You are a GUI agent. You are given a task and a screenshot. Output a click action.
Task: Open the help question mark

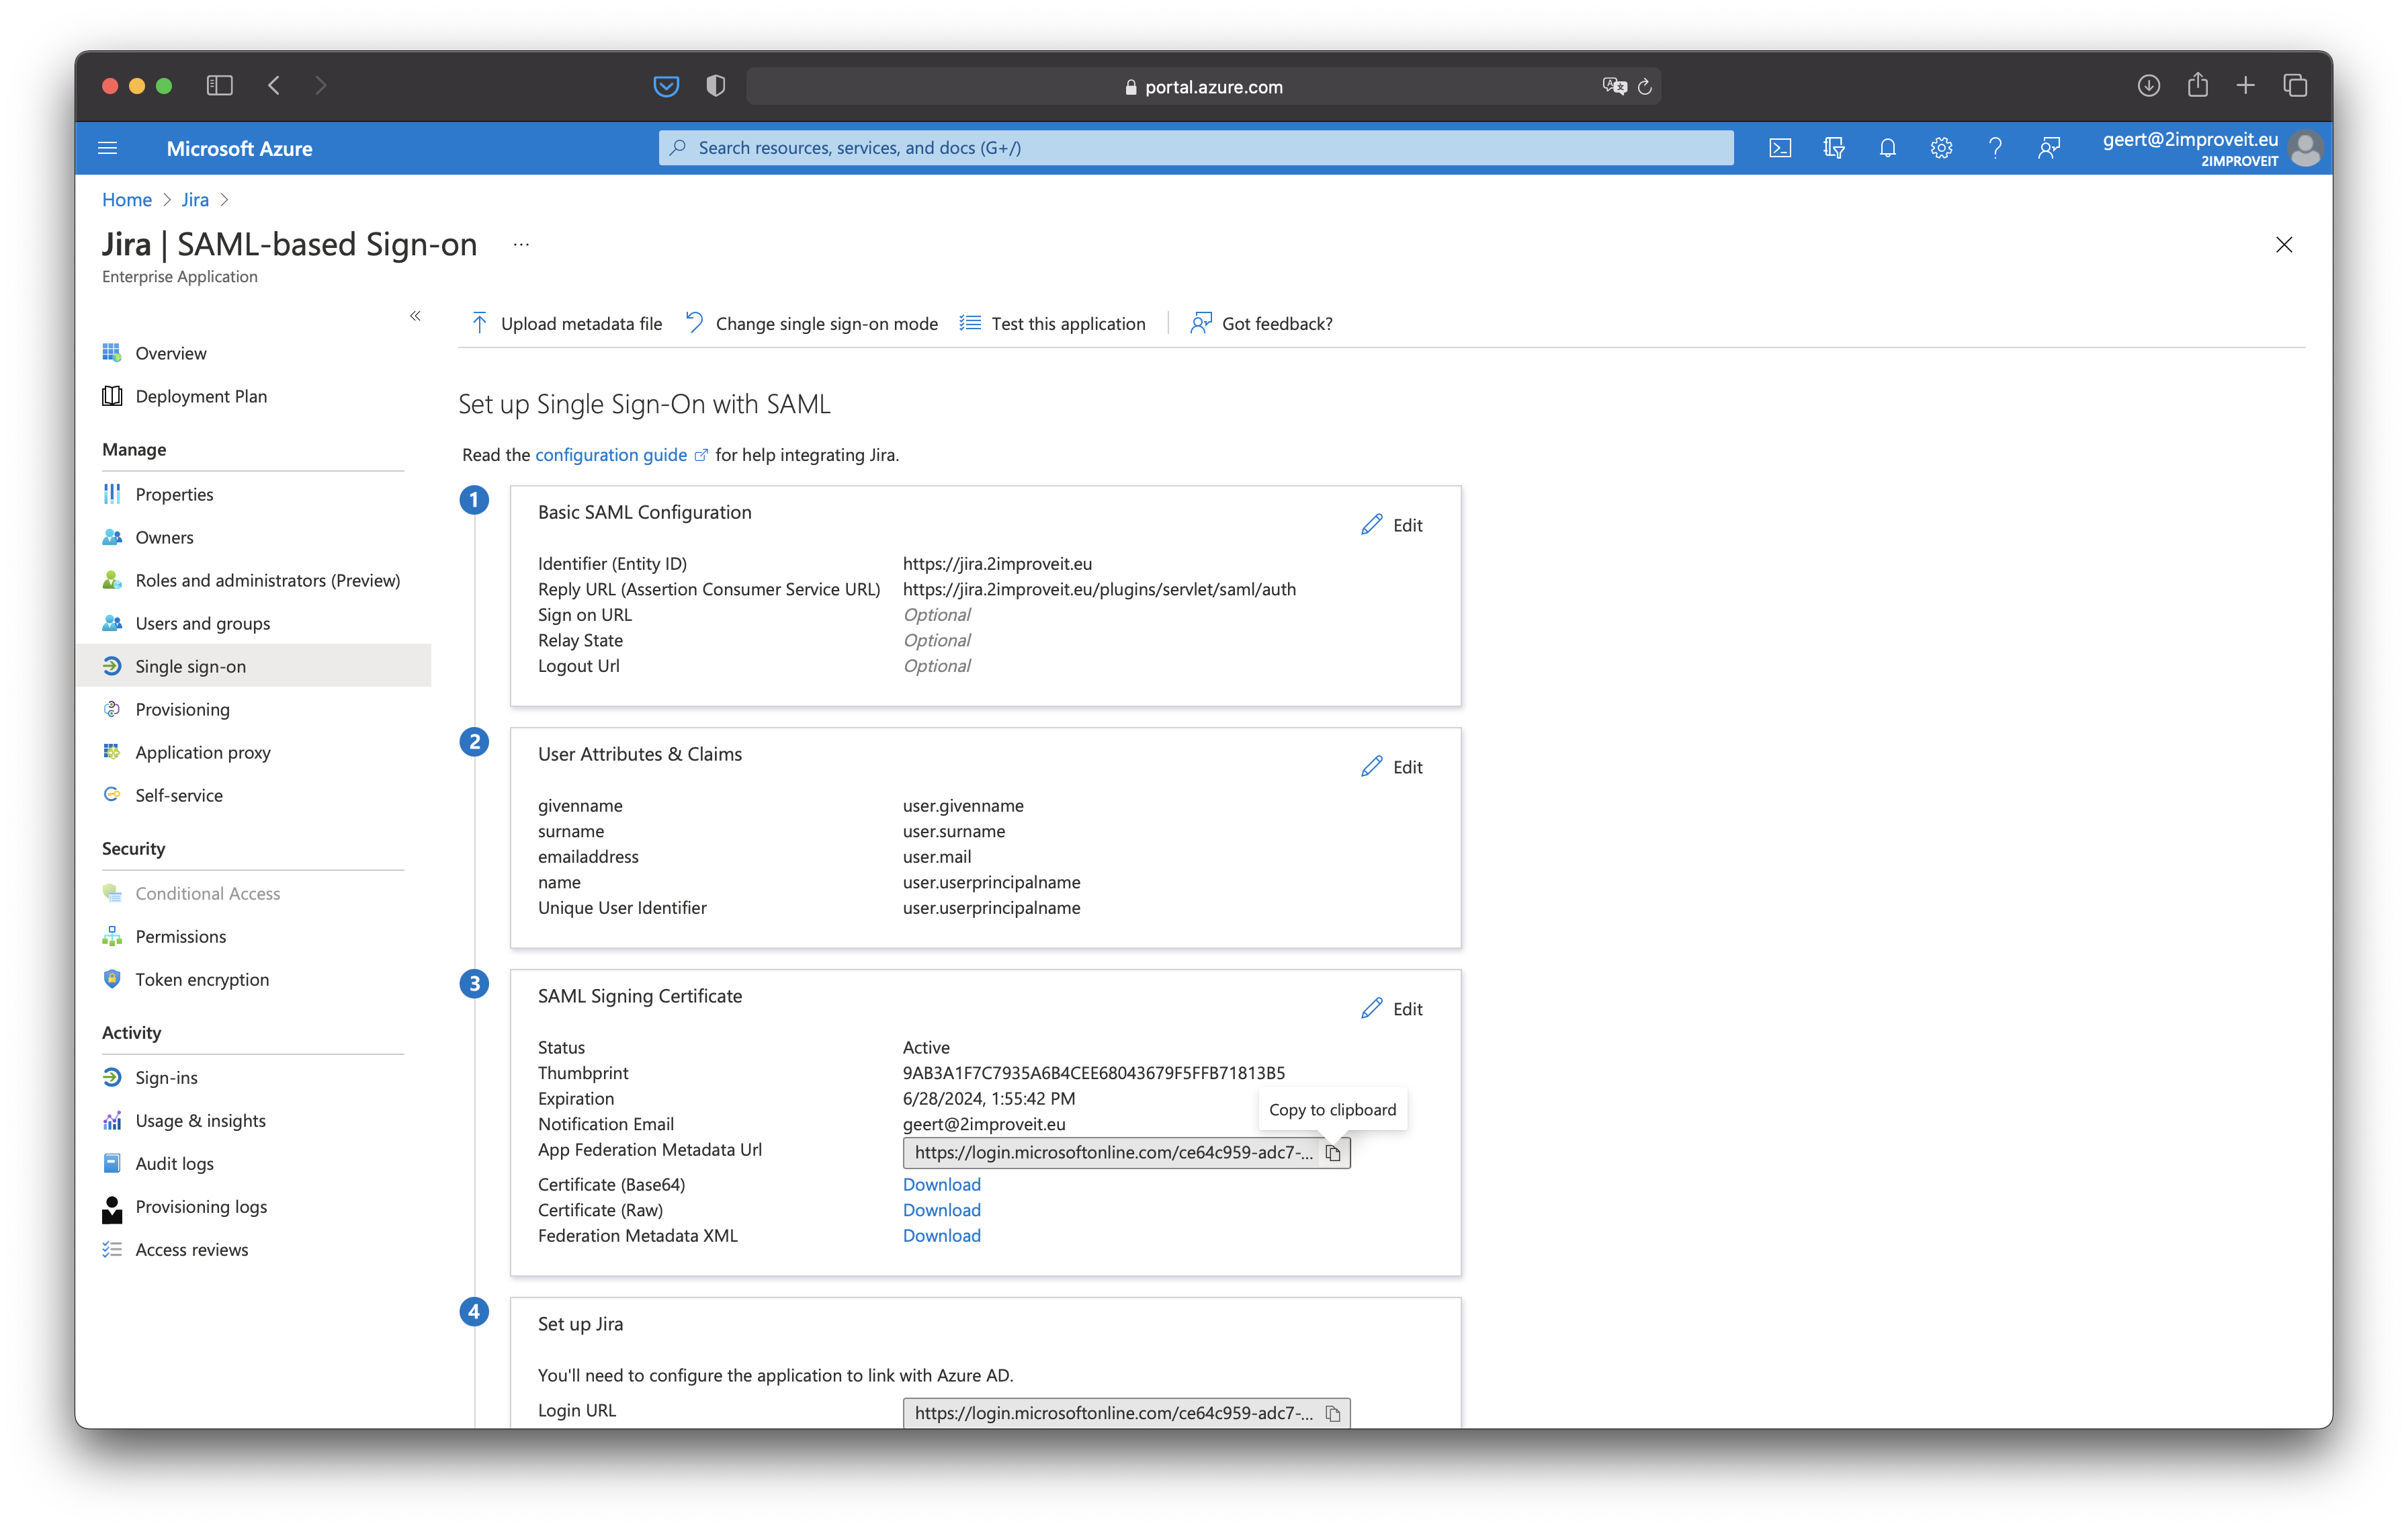[x=1995, y=148]
